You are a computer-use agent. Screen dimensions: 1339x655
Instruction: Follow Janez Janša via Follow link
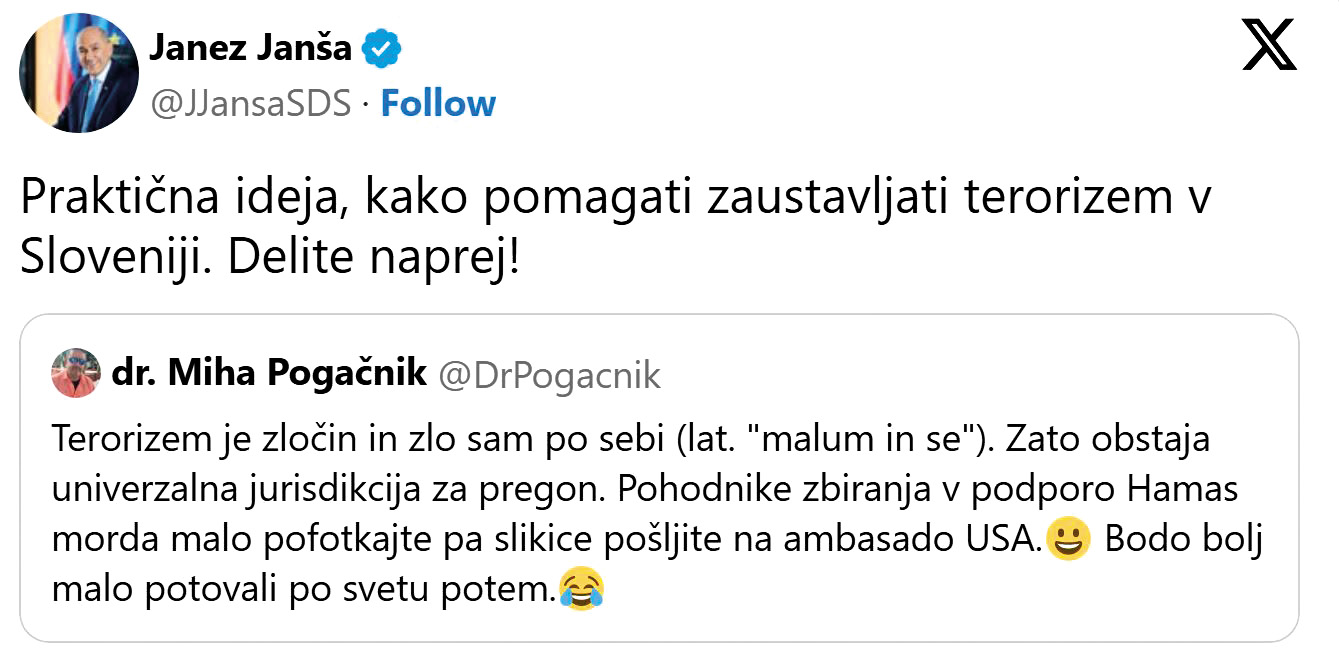click(438, 104)
